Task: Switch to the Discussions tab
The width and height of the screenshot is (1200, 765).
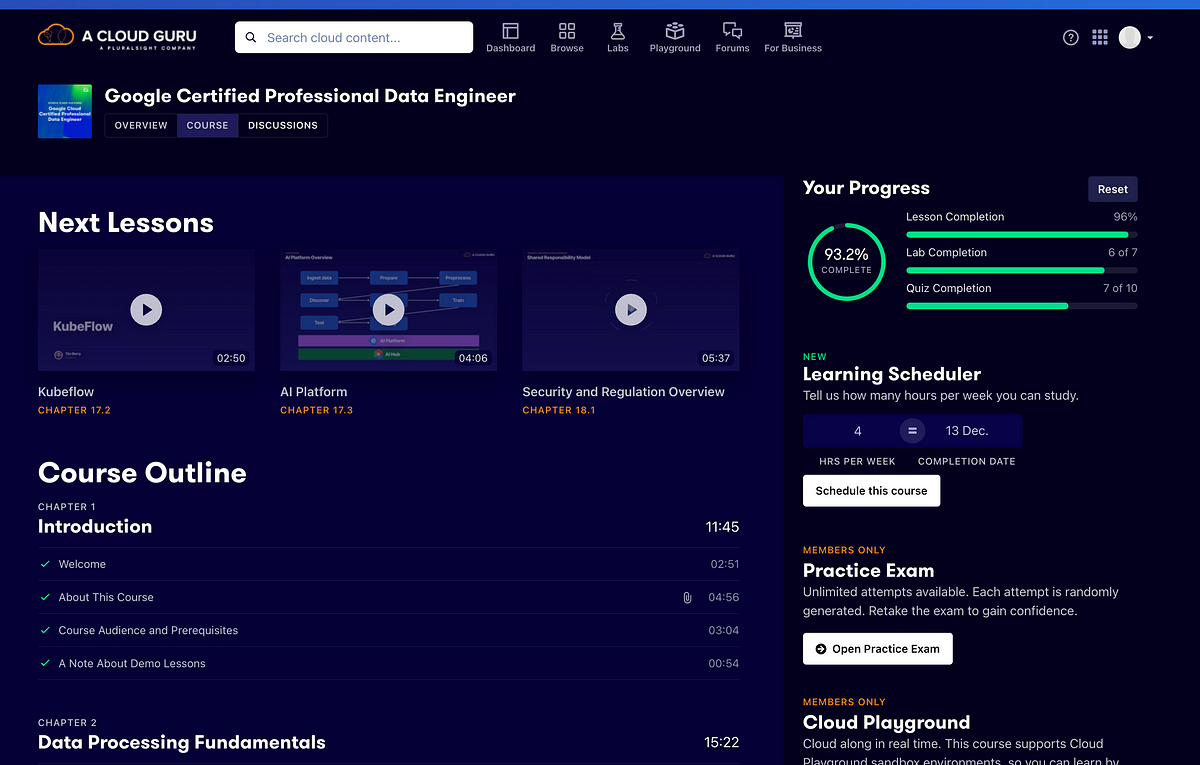Action: 283,125
